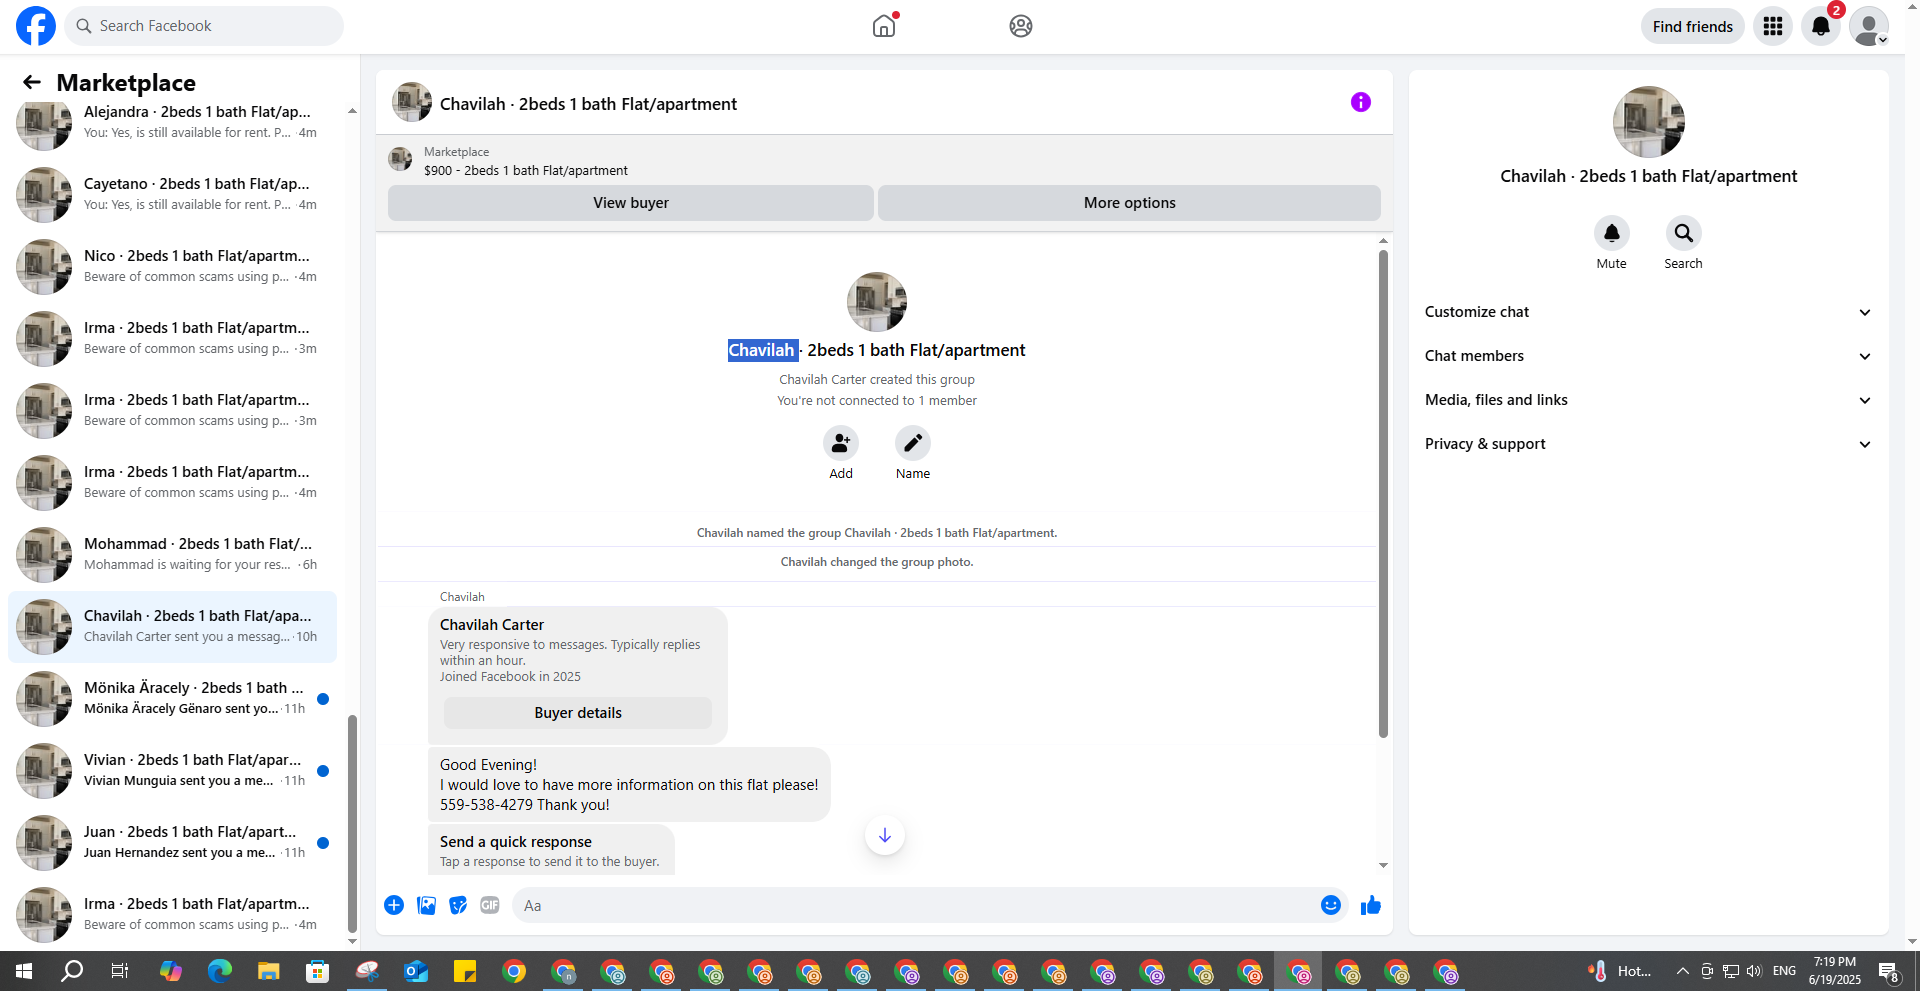Viewport: 1920px width, 991px height.
Task: Click the conversation list scrollbar thumb
Action: click(352, 823)
